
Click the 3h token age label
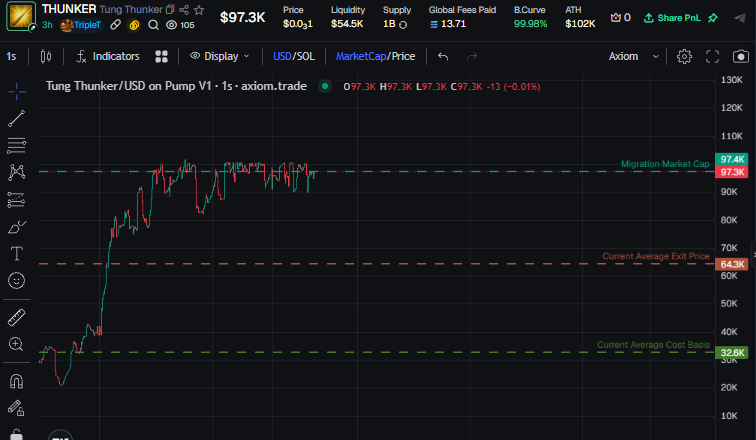click(47, 25)
